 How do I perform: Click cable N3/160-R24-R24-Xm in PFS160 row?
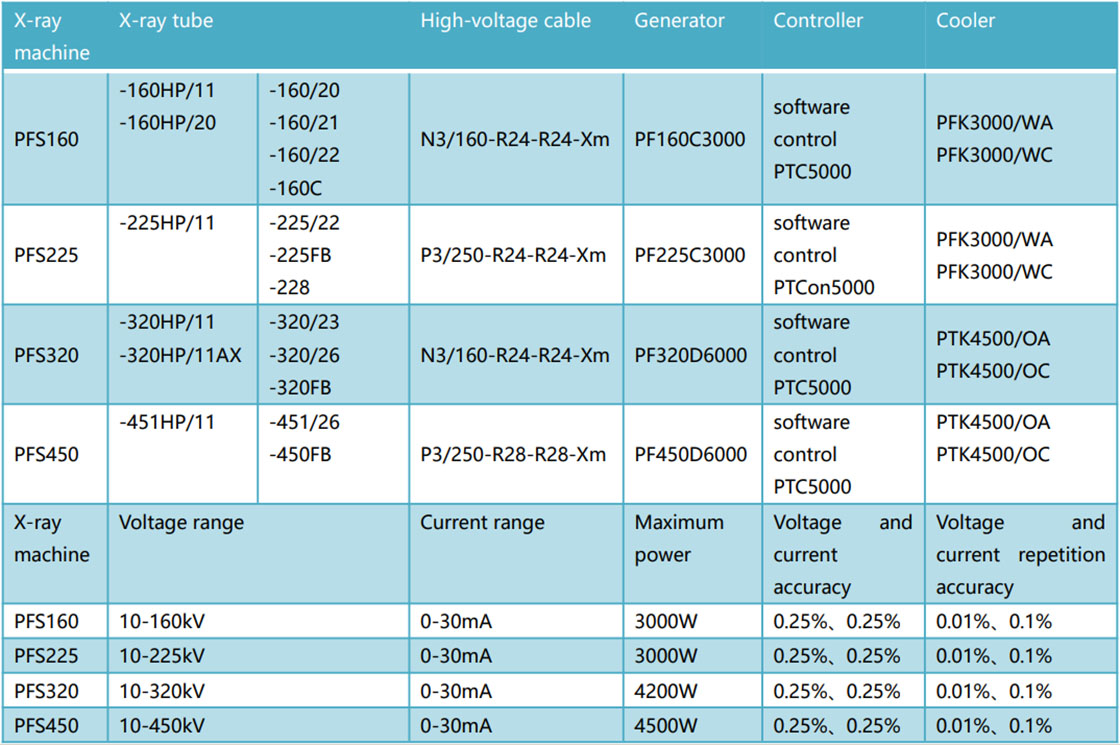click(515, 139)
